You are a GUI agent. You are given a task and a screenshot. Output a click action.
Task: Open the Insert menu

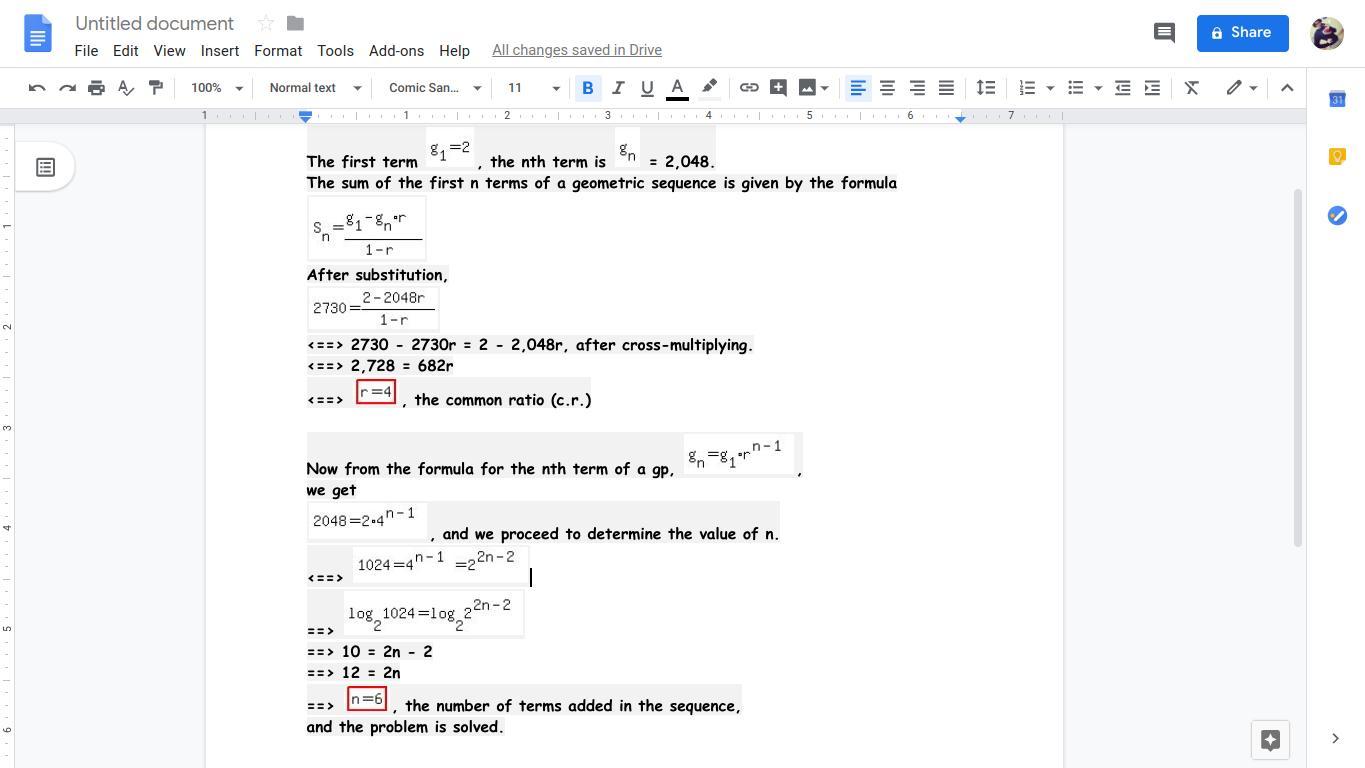(x=219, y=50)
